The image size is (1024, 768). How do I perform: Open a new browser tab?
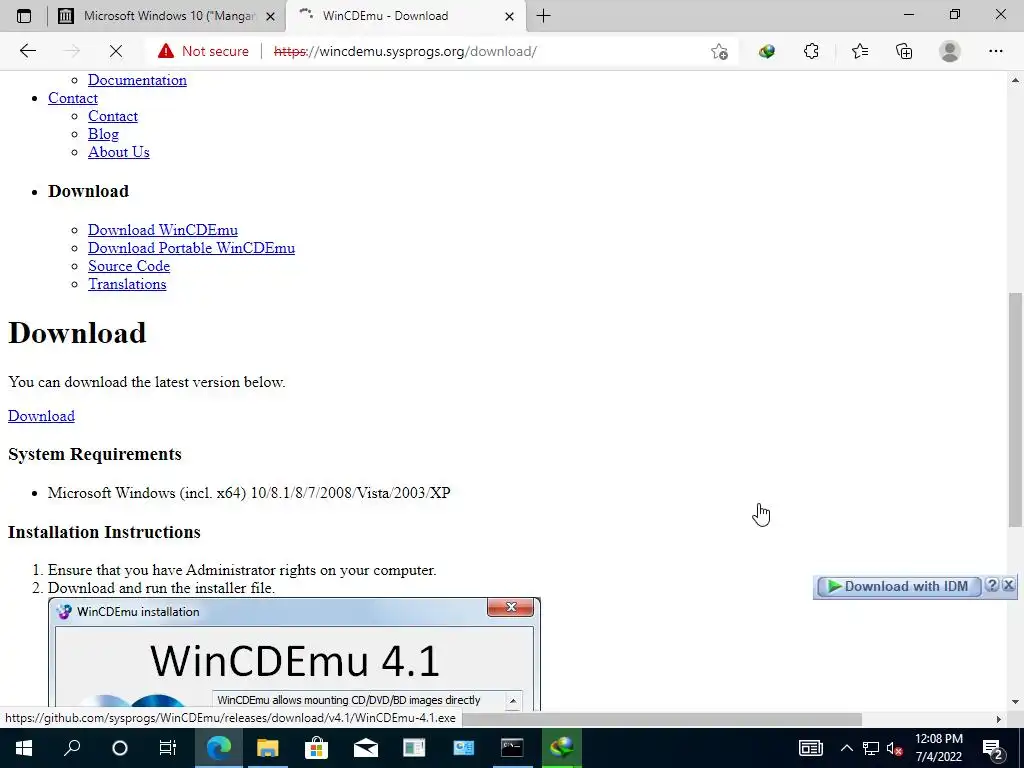click(x=543, y=16)
